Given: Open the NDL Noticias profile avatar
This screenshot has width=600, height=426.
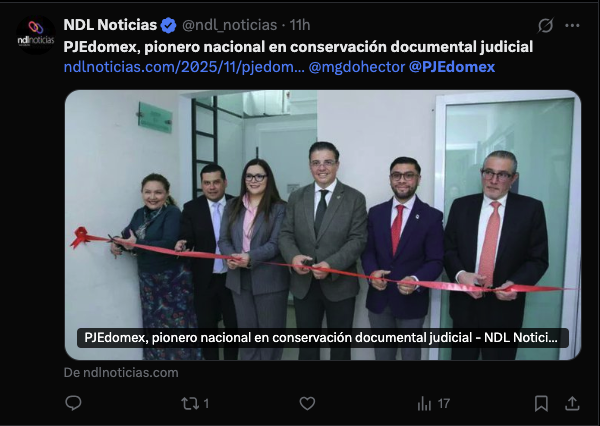Looking at the screenshot, I should tap(36, 35).
